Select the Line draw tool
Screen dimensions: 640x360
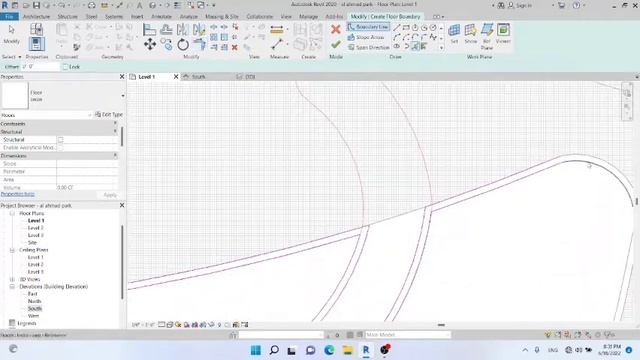click(x=396, y=28)
